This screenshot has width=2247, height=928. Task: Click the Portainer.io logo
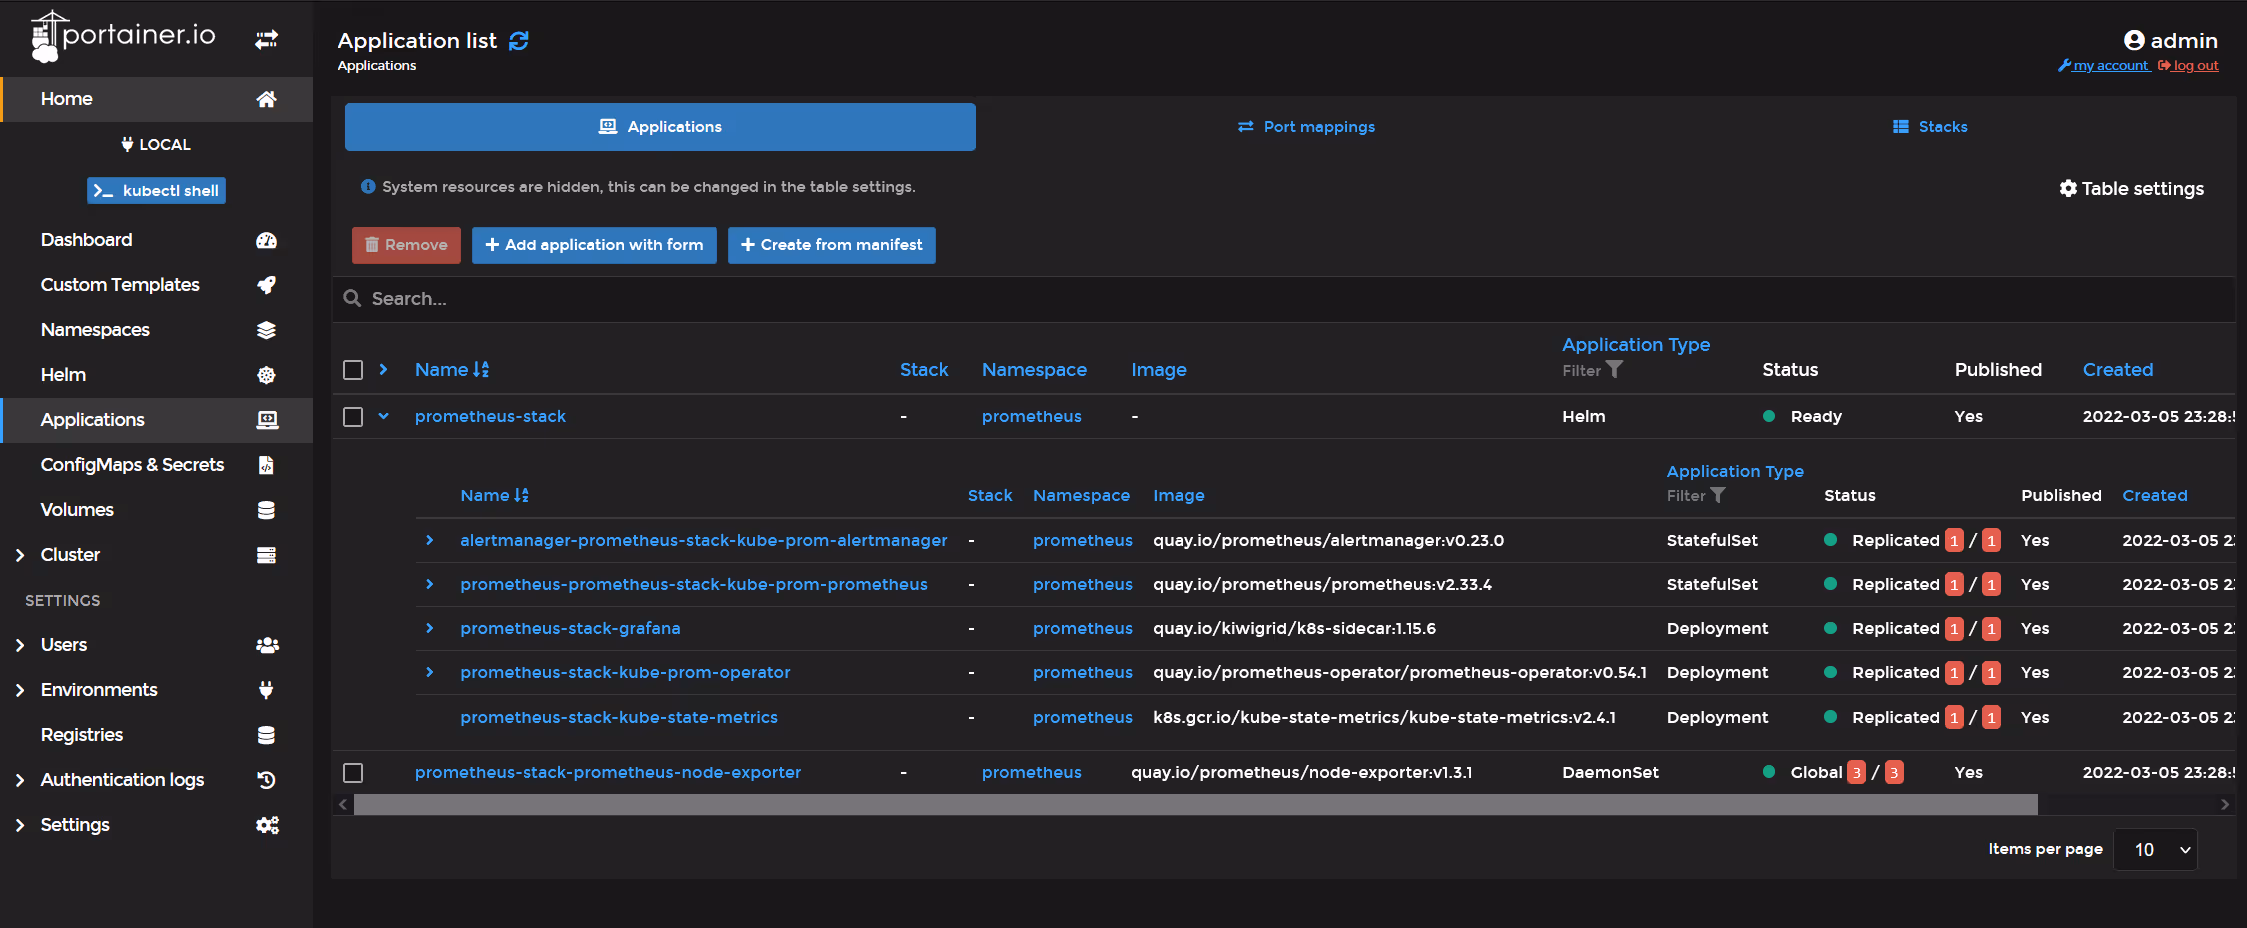pos(123,36)
